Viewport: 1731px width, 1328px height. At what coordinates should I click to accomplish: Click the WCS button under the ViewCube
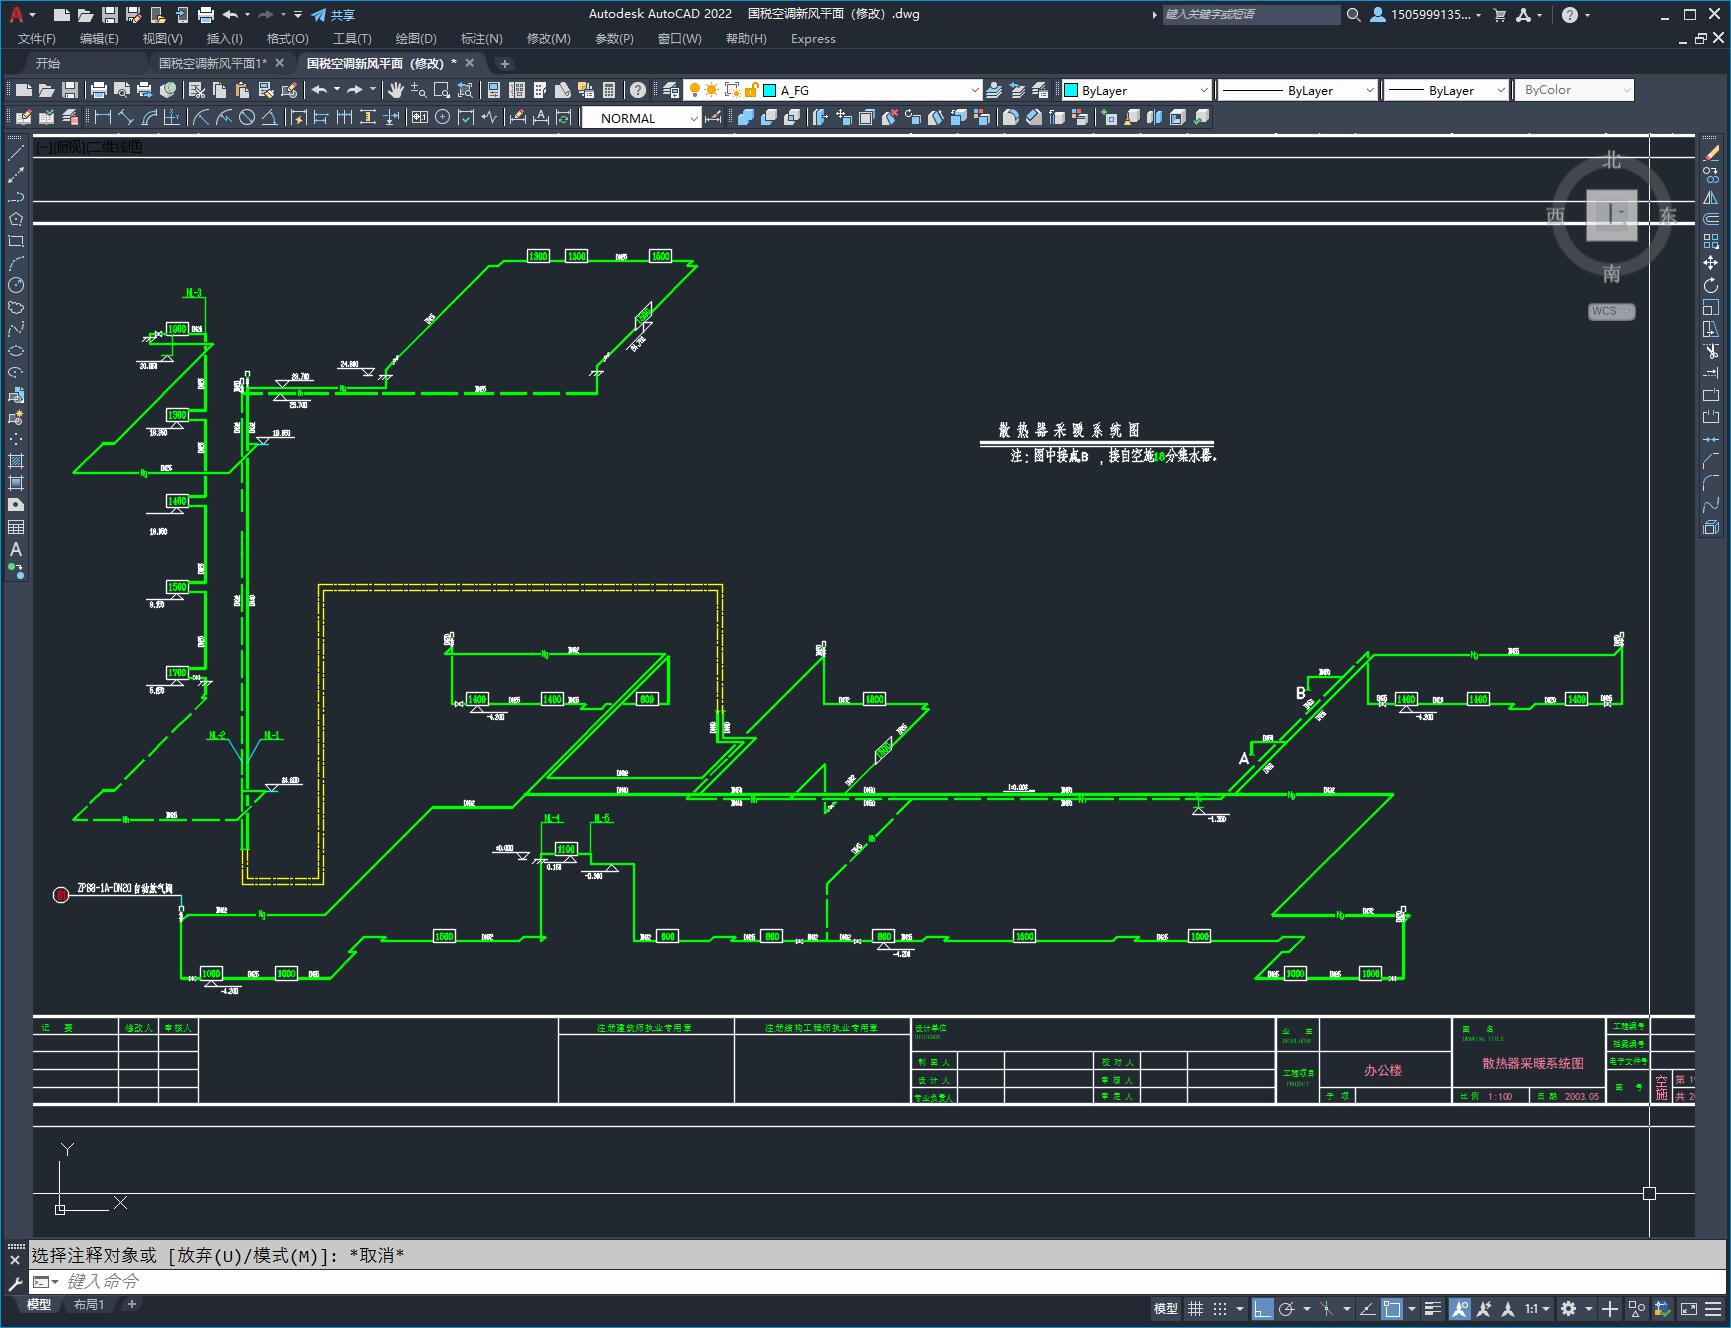click(1611, 311)
